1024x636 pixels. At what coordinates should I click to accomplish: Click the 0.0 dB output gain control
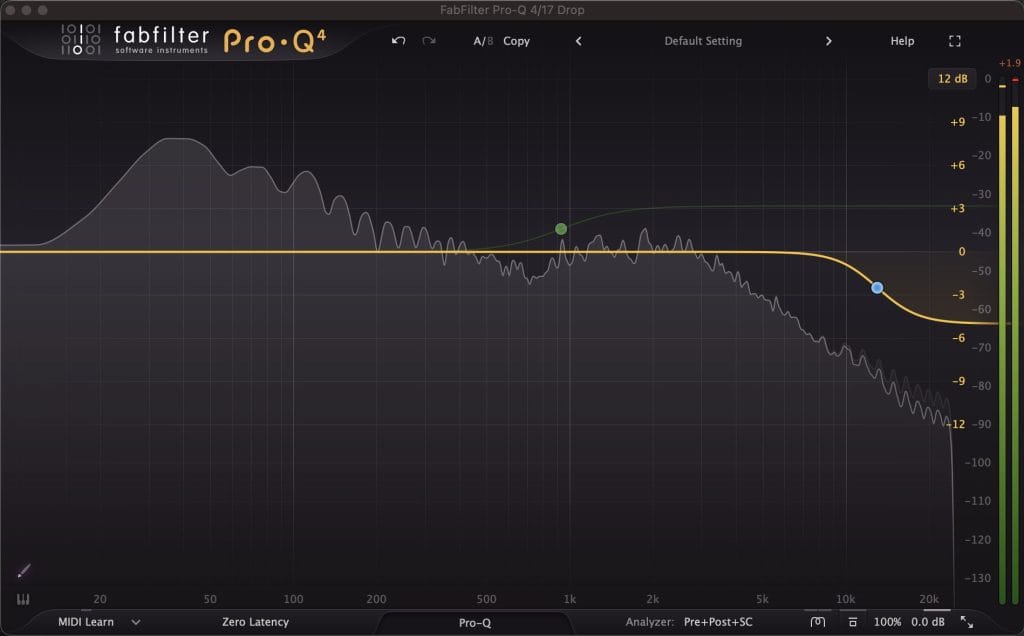[928, 622]
